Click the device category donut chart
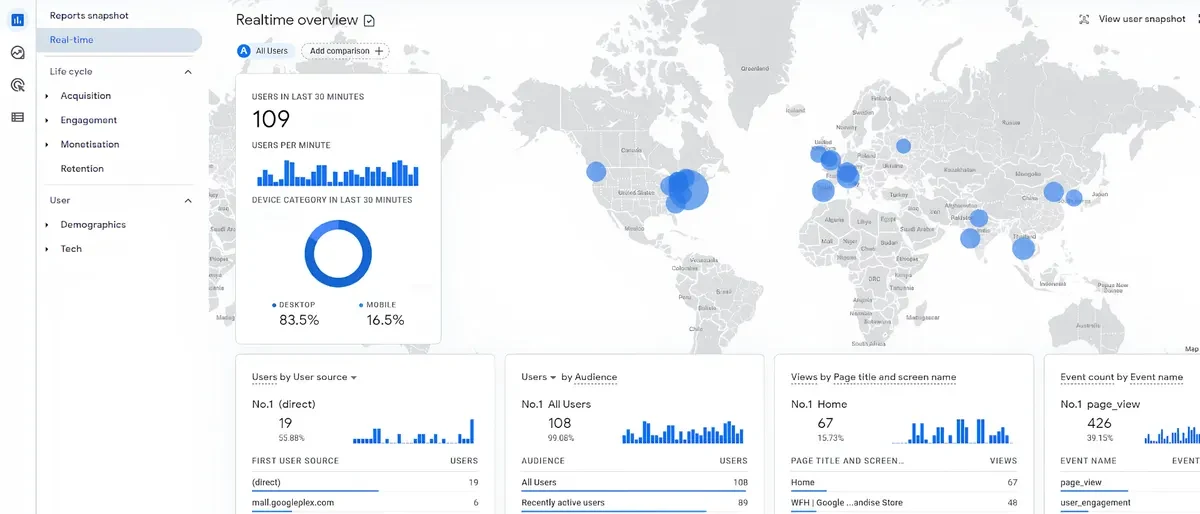 tap(338, 254)
